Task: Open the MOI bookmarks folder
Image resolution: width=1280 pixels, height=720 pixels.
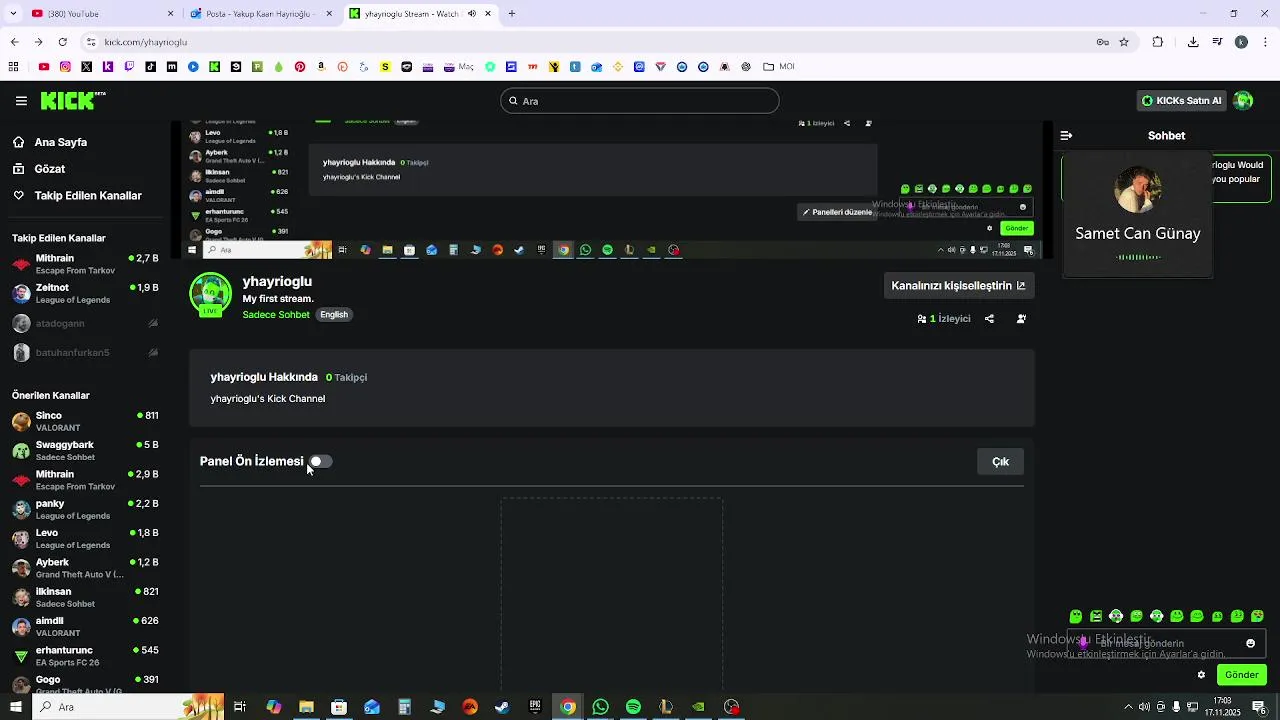Action: pos(778,67)
